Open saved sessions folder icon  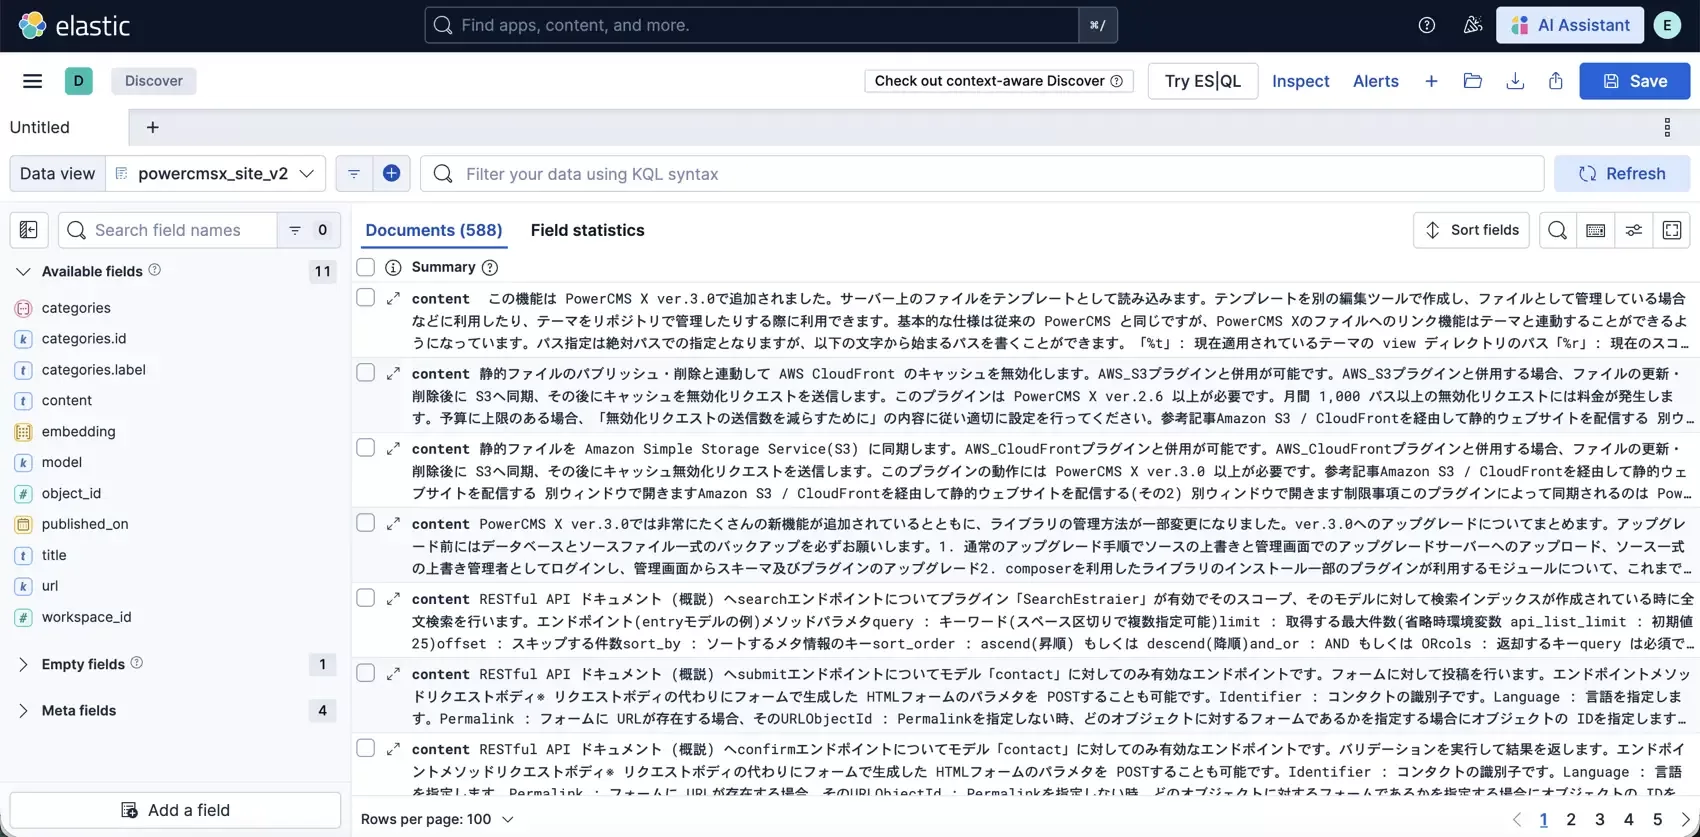pyautogui.click(x=1472, y=81)
